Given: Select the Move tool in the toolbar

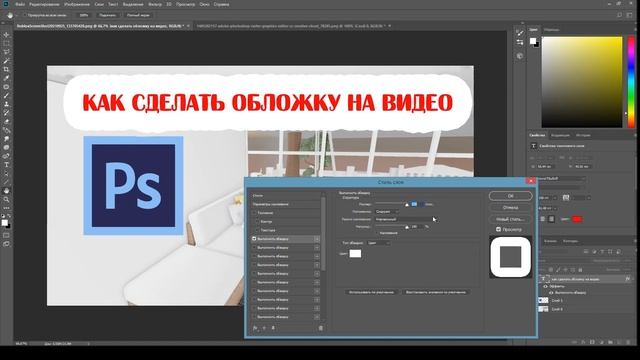Looking at the screenshot, I should (6, 35).
